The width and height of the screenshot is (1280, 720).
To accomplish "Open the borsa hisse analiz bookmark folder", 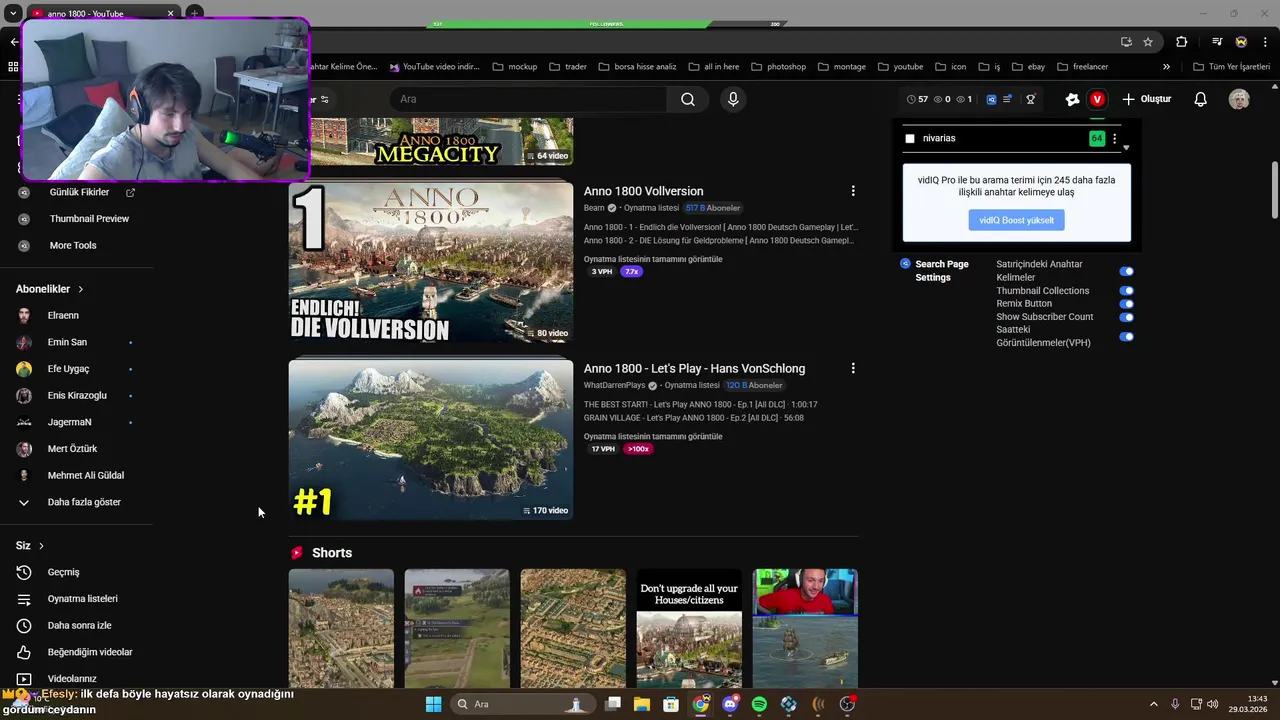I will coord(637,67).
